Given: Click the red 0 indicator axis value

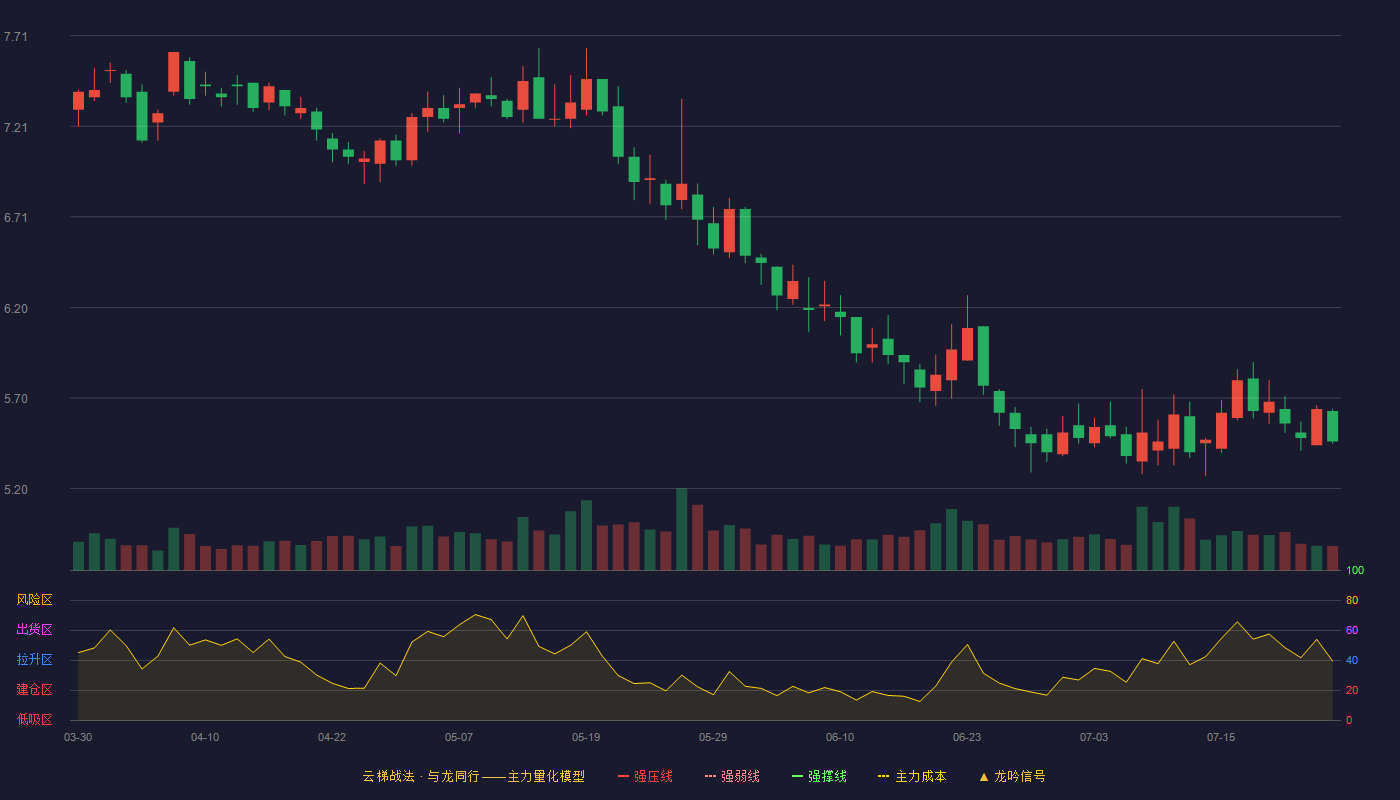Looking at the screenshot, I should click(1349, 721).
